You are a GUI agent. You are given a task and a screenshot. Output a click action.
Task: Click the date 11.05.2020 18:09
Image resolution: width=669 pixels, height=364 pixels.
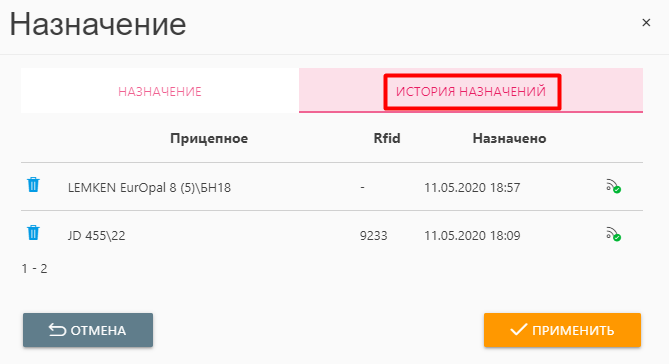coord(472,236)
